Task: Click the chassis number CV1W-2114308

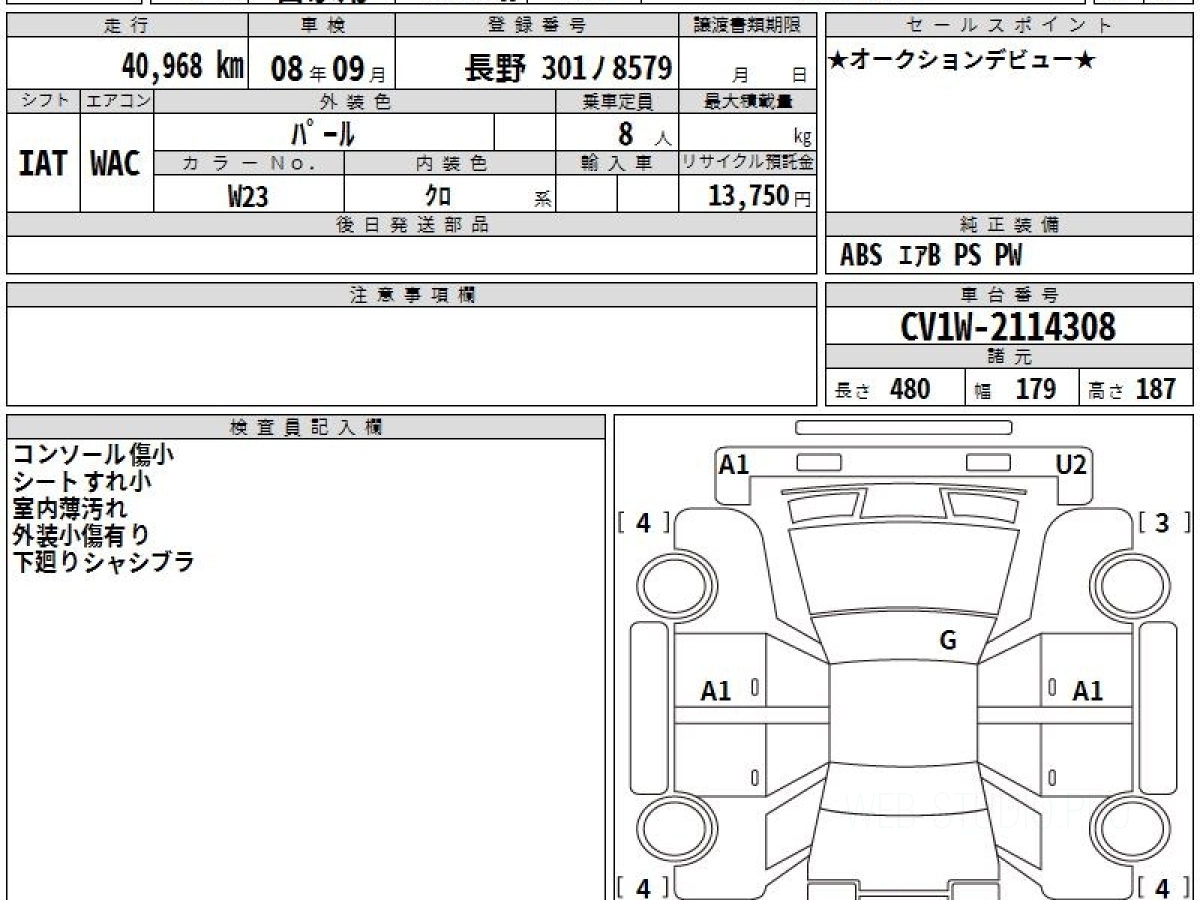Action: coord(1008,326)
